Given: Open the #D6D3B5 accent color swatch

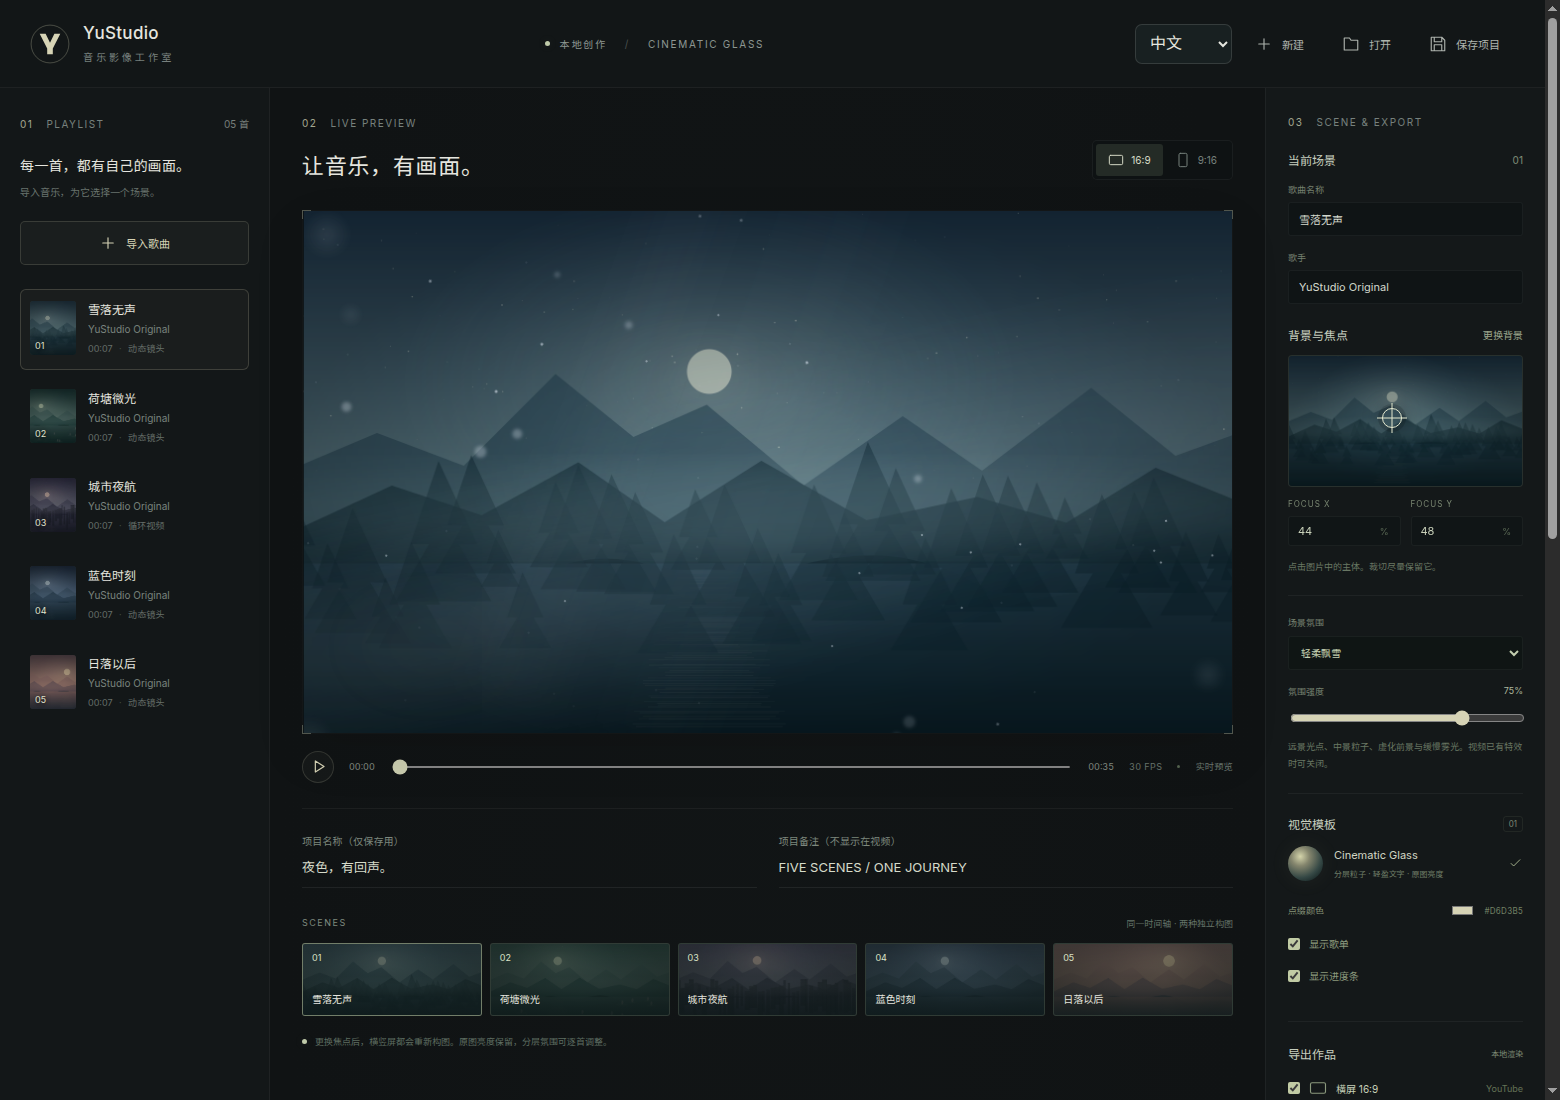Looking at the screenshot, I should pos(1462,911).
